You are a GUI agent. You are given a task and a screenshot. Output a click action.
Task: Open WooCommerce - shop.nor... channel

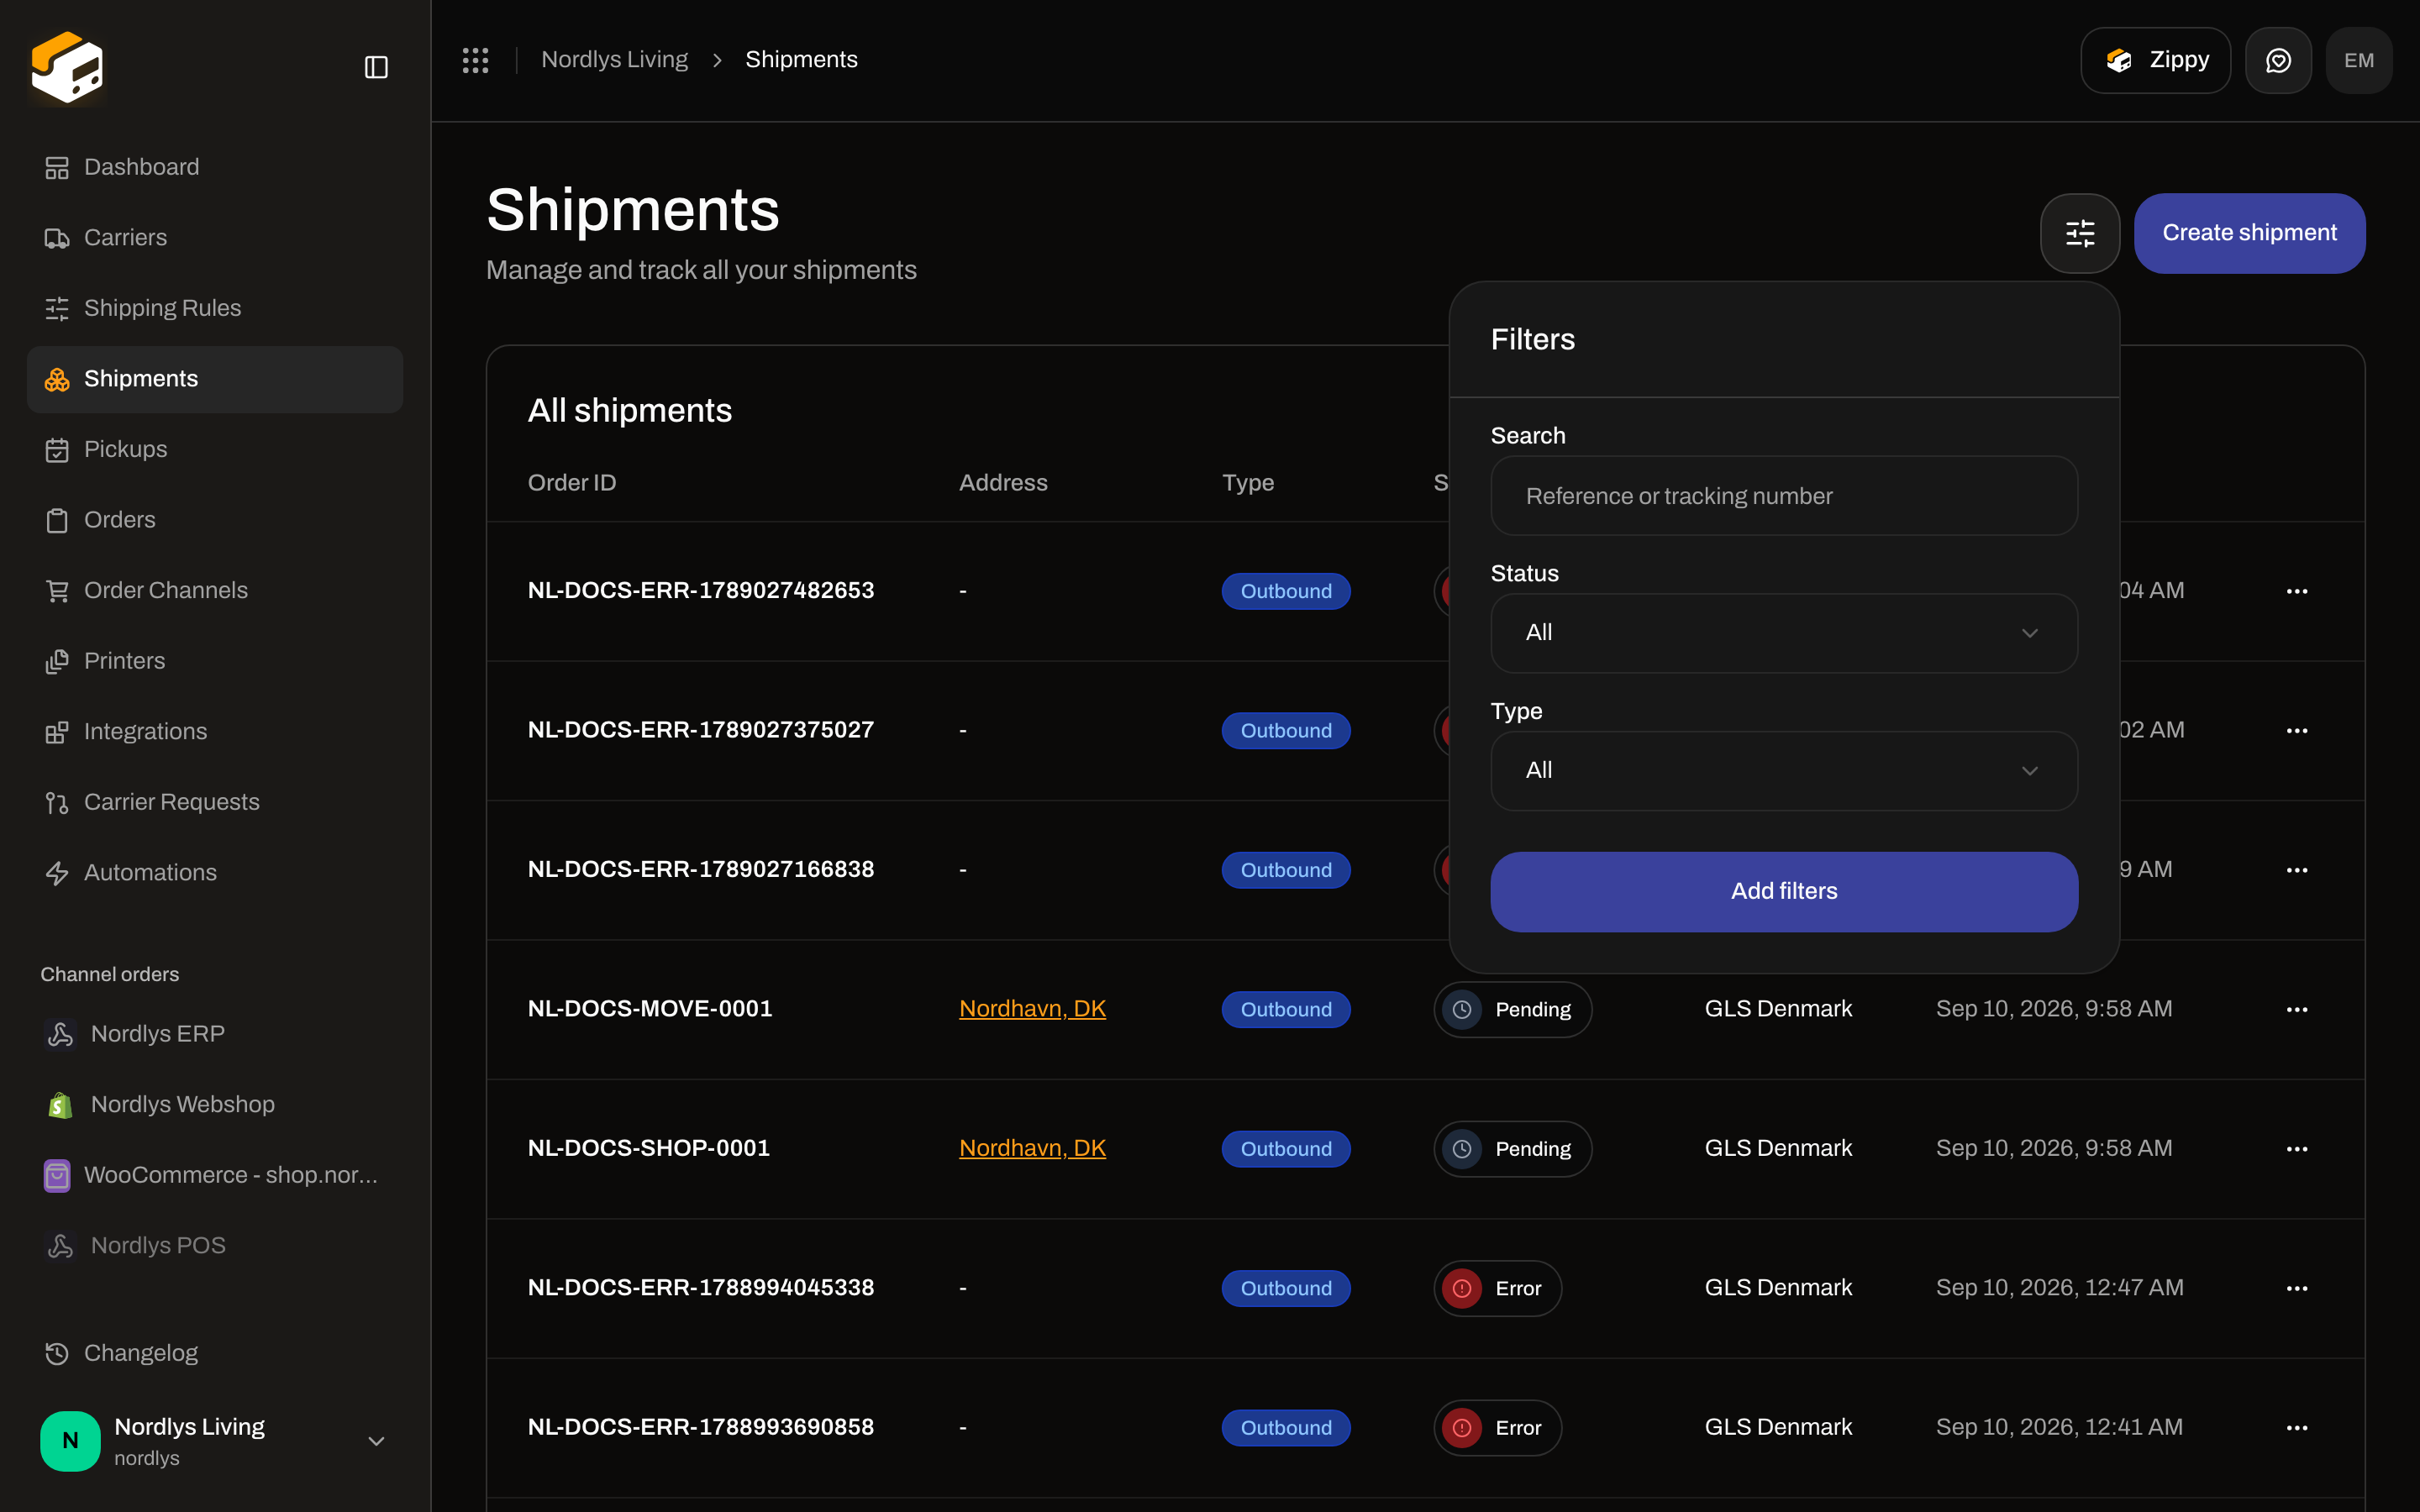coord(215,1175)
